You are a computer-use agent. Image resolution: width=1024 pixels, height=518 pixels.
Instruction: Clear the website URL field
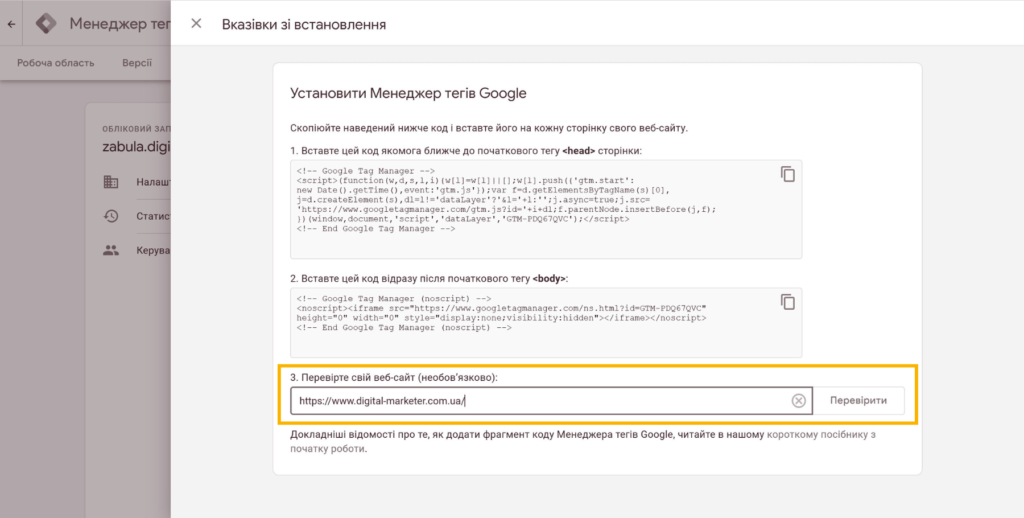point(798,401)
